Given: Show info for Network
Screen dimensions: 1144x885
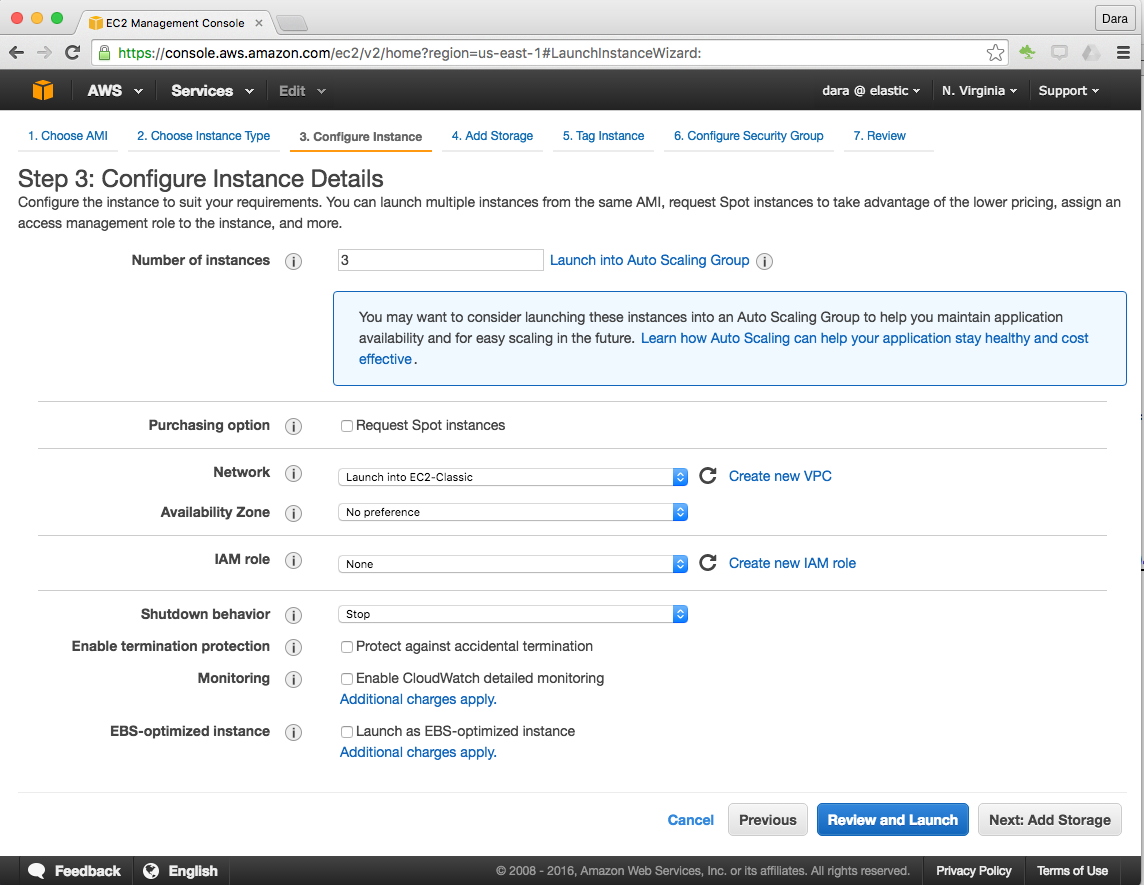Looking at the screenshot, I should pos(293,474).
